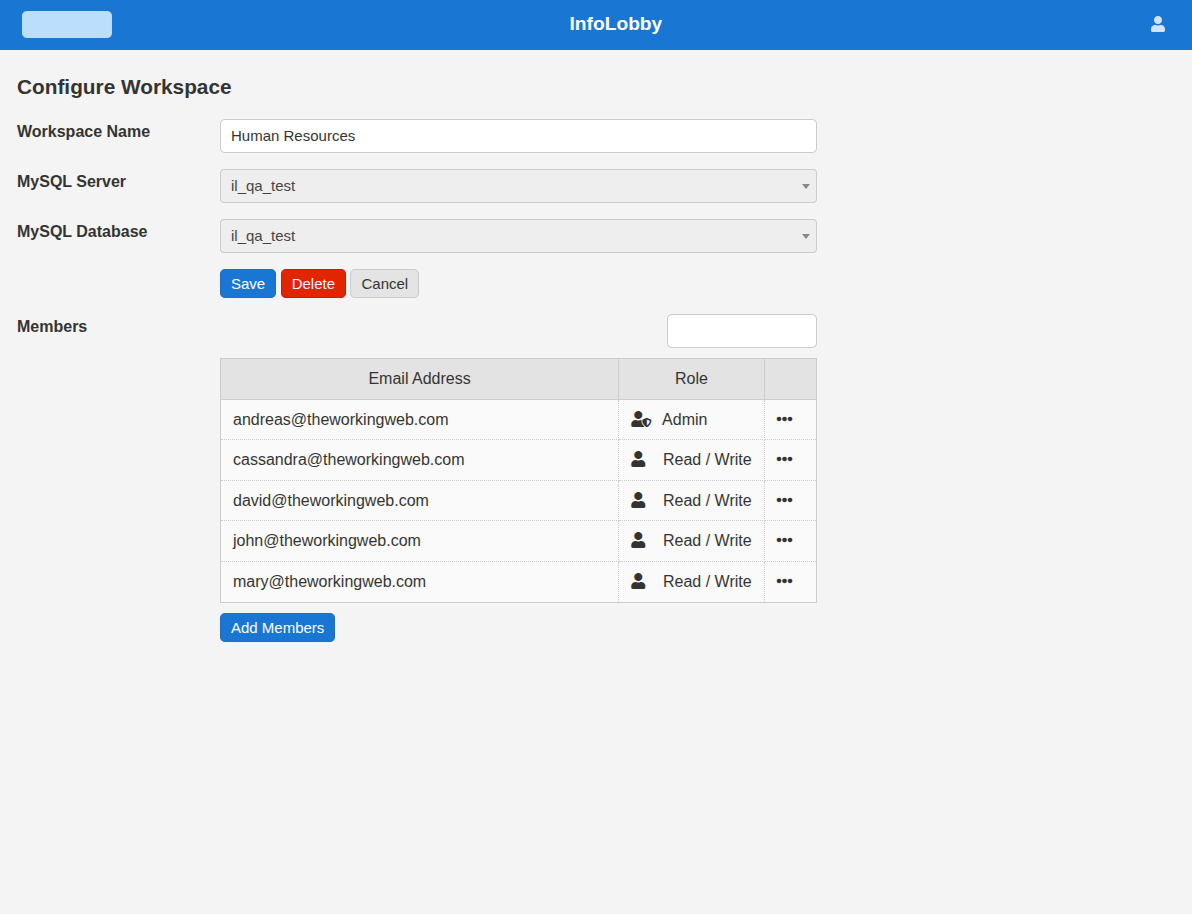Open three-dot menu for david@theworkingweb.com
This screenshot has width=1192, height=914.
784,500
